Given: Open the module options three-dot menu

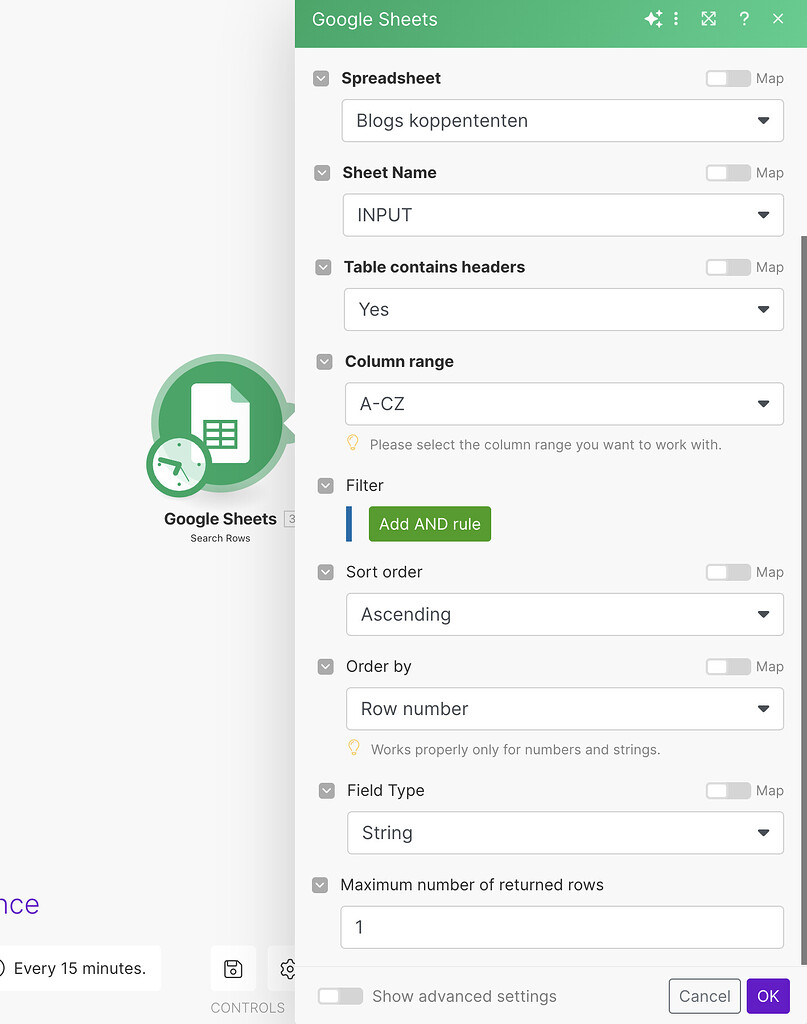Looking at the screenshot, I should pos(676,18).
